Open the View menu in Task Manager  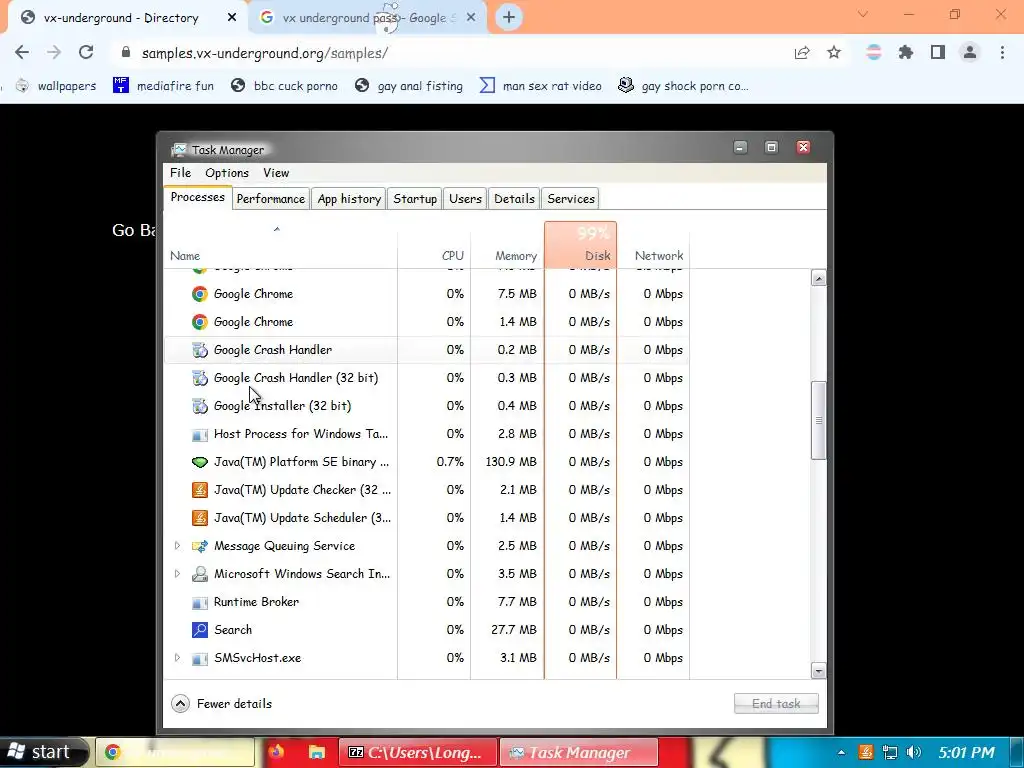(x=276, y=172)
